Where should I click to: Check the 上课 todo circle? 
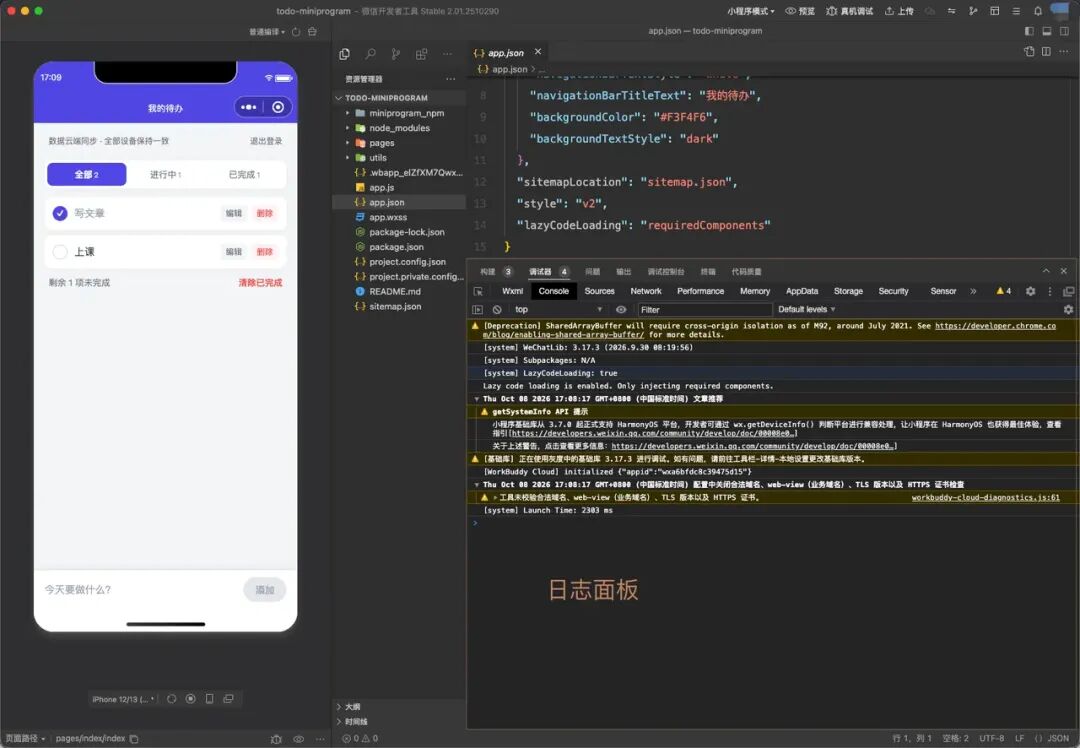[60, 252]
